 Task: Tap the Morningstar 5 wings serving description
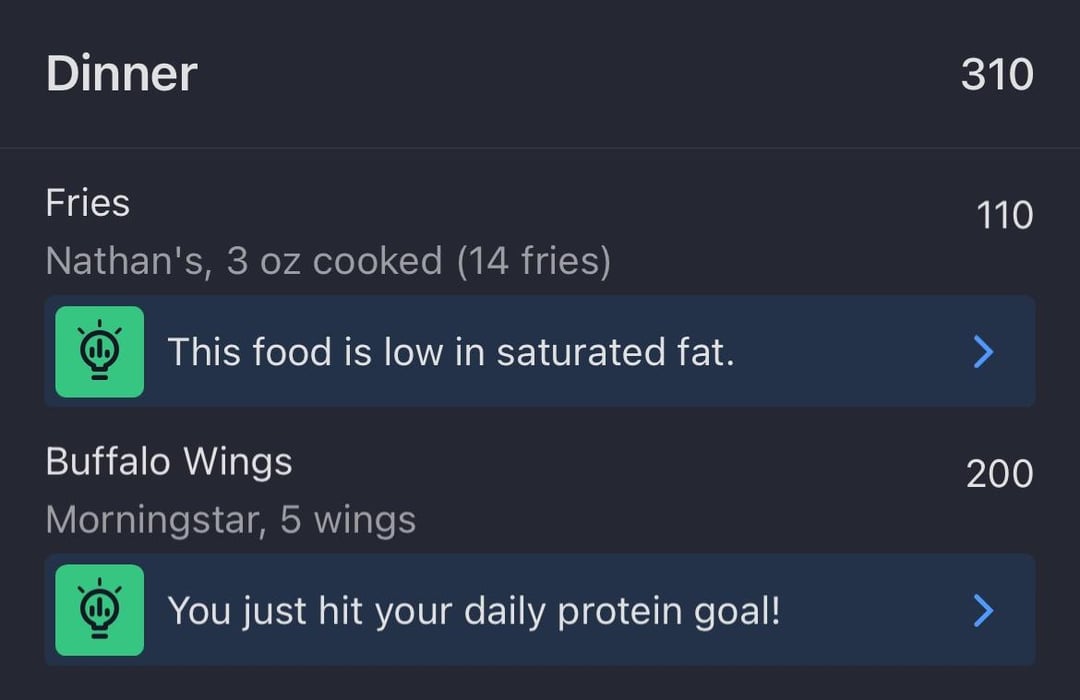coord(231,519)
